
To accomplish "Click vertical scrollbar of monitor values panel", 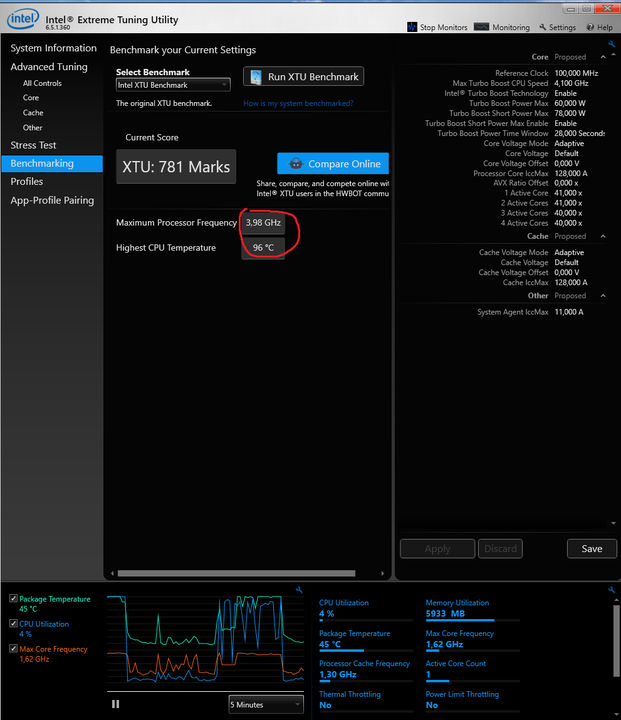I will coord(616,641).
